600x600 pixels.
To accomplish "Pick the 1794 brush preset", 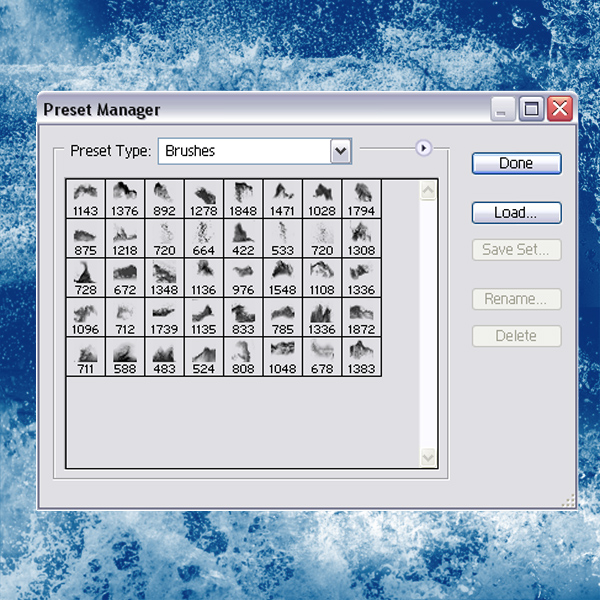I will click(361, 199).
